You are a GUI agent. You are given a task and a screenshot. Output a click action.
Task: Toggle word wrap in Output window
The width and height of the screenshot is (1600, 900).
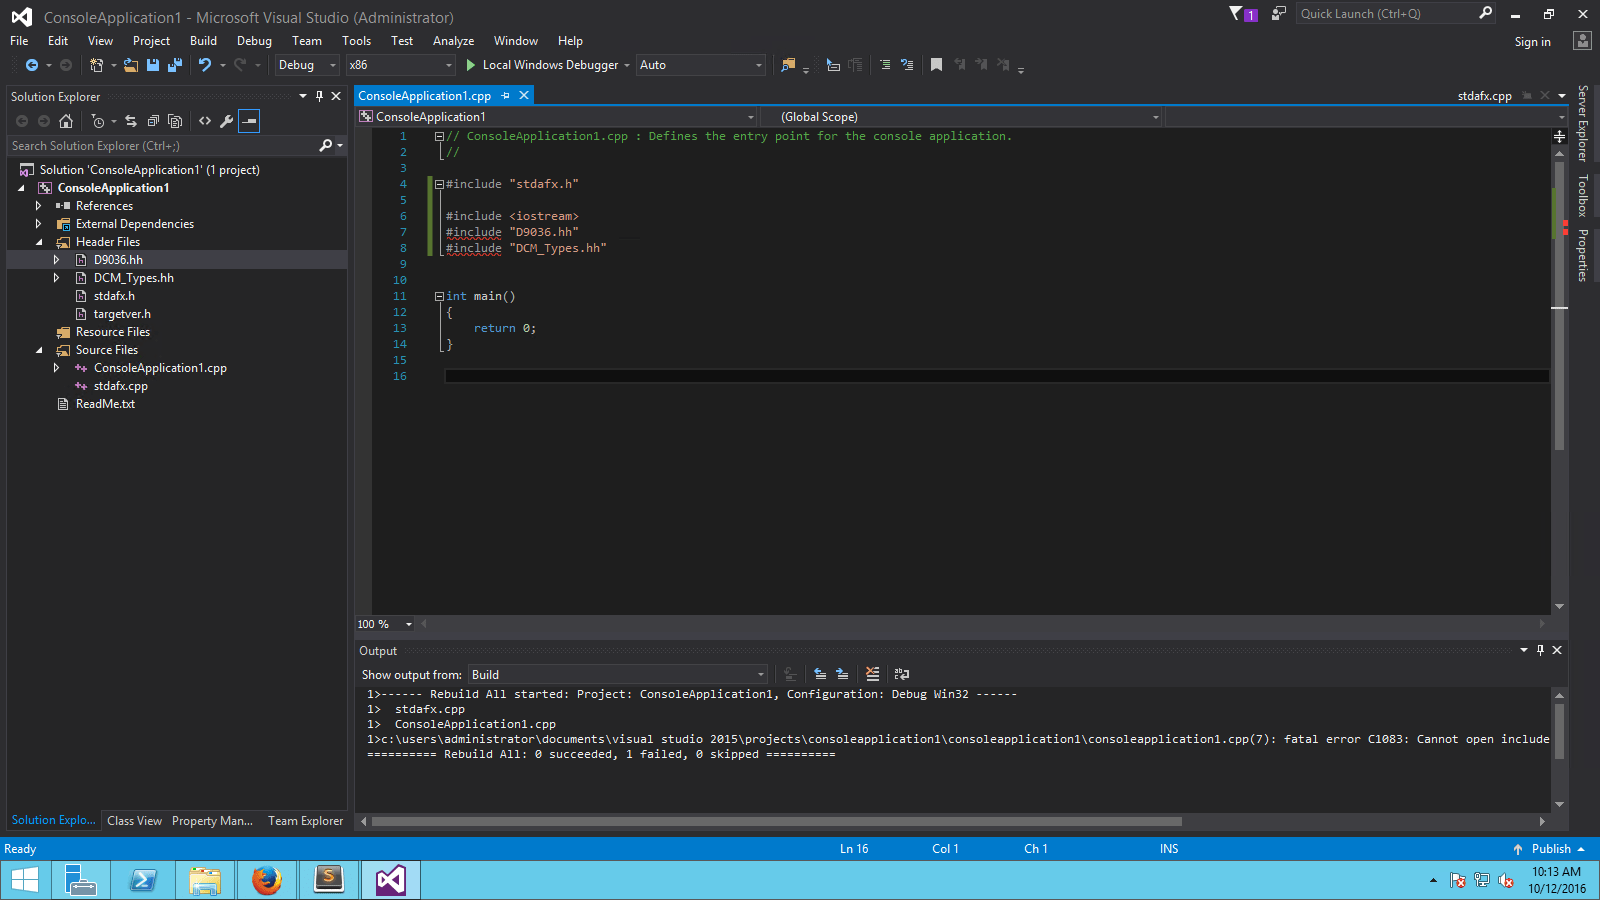click(x=902, y=674)
